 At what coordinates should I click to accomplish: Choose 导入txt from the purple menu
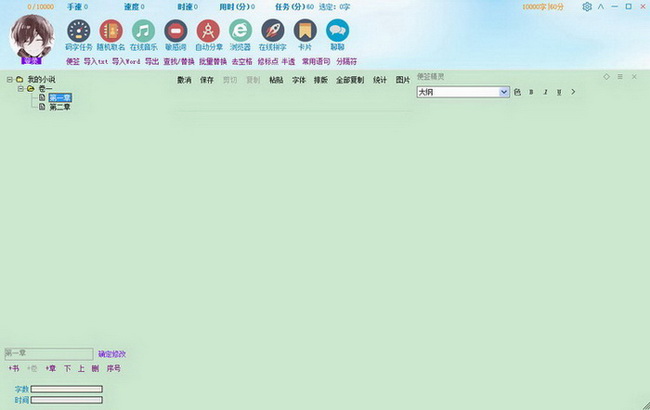pos(96,61)
